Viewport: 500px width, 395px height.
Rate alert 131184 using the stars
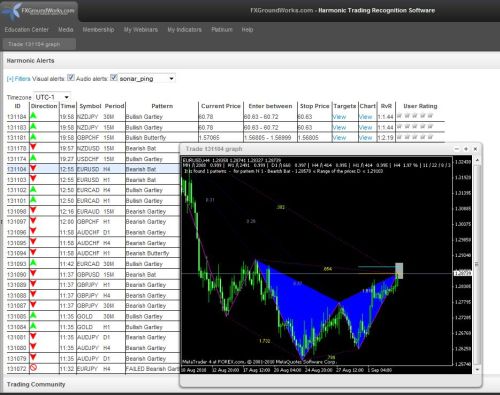pyautogui.click(x=415, y=116)
